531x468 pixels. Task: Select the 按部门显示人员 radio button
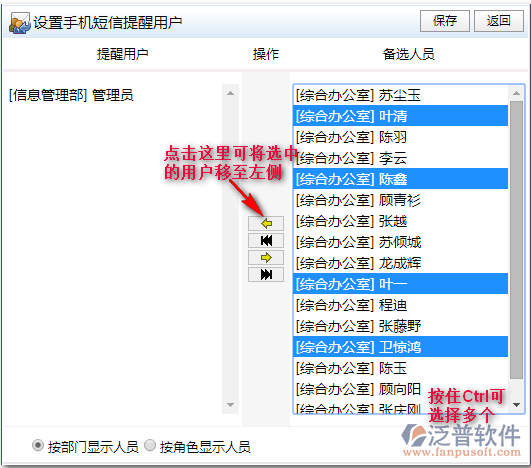(38, 445)
